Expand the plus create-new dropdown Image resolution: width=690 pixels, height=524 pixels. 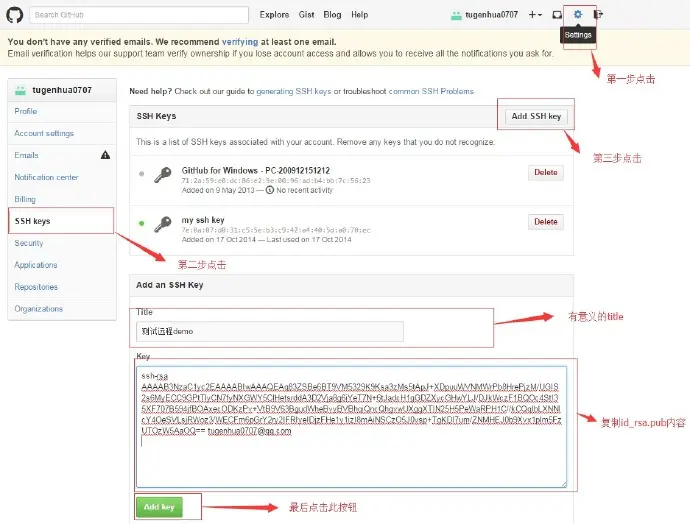click(x=535, y=15)
